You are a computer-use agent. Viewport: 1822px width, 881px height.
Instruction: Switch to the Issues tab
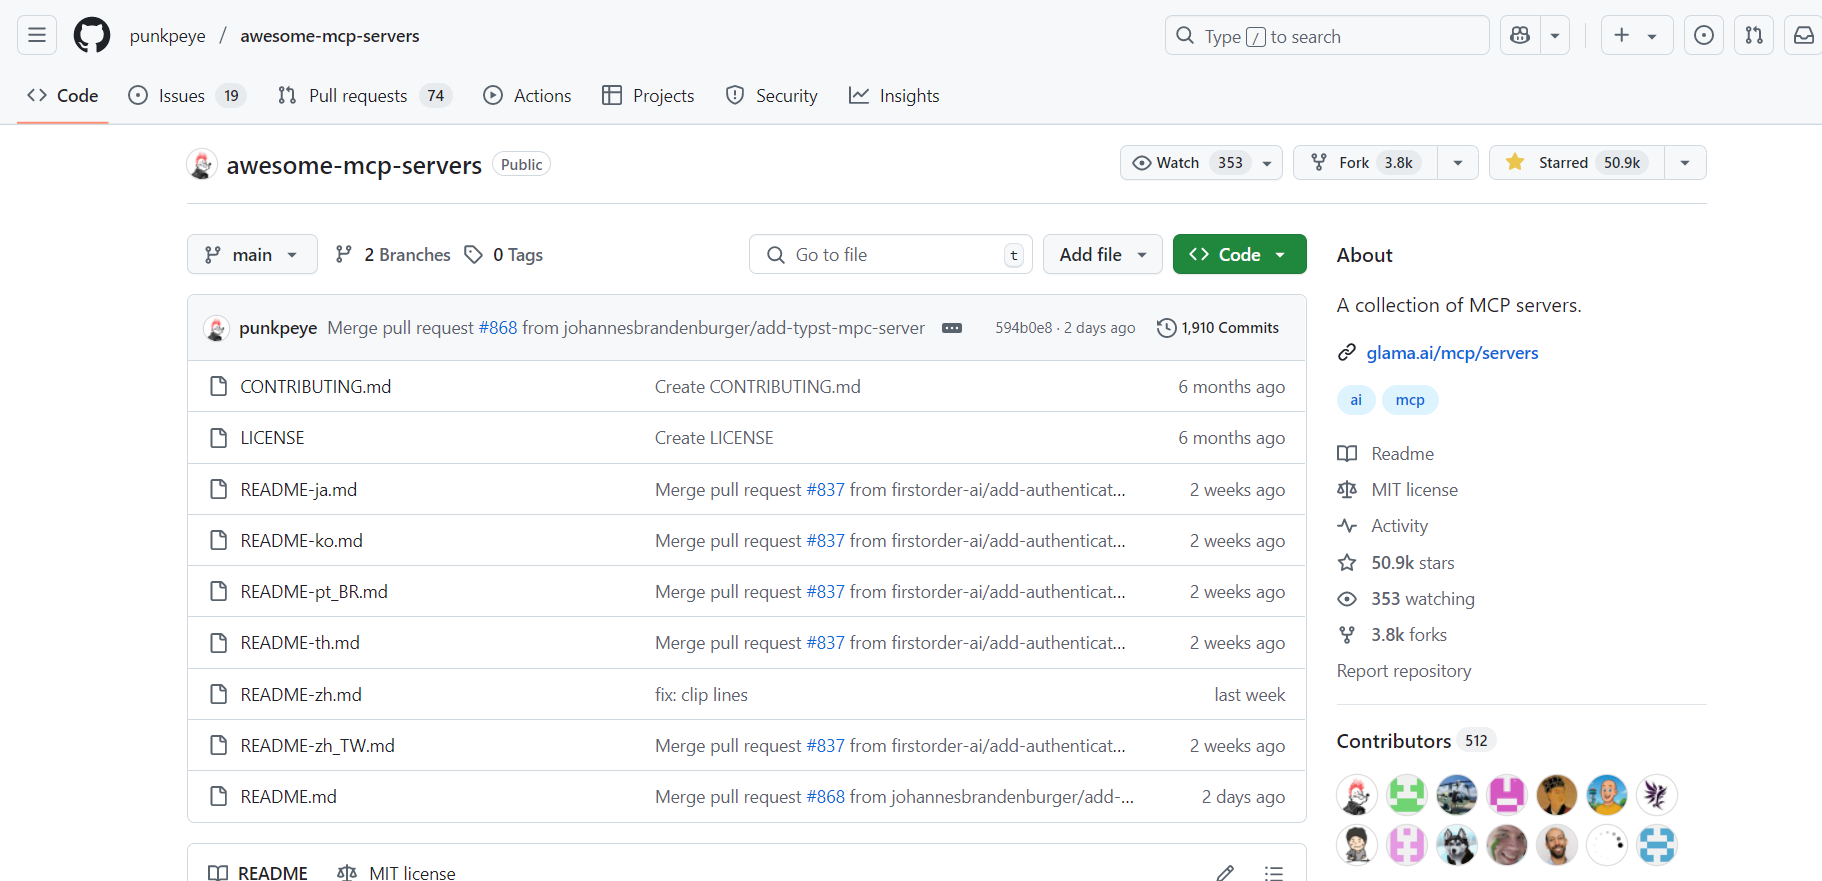[x=186, y=96]
